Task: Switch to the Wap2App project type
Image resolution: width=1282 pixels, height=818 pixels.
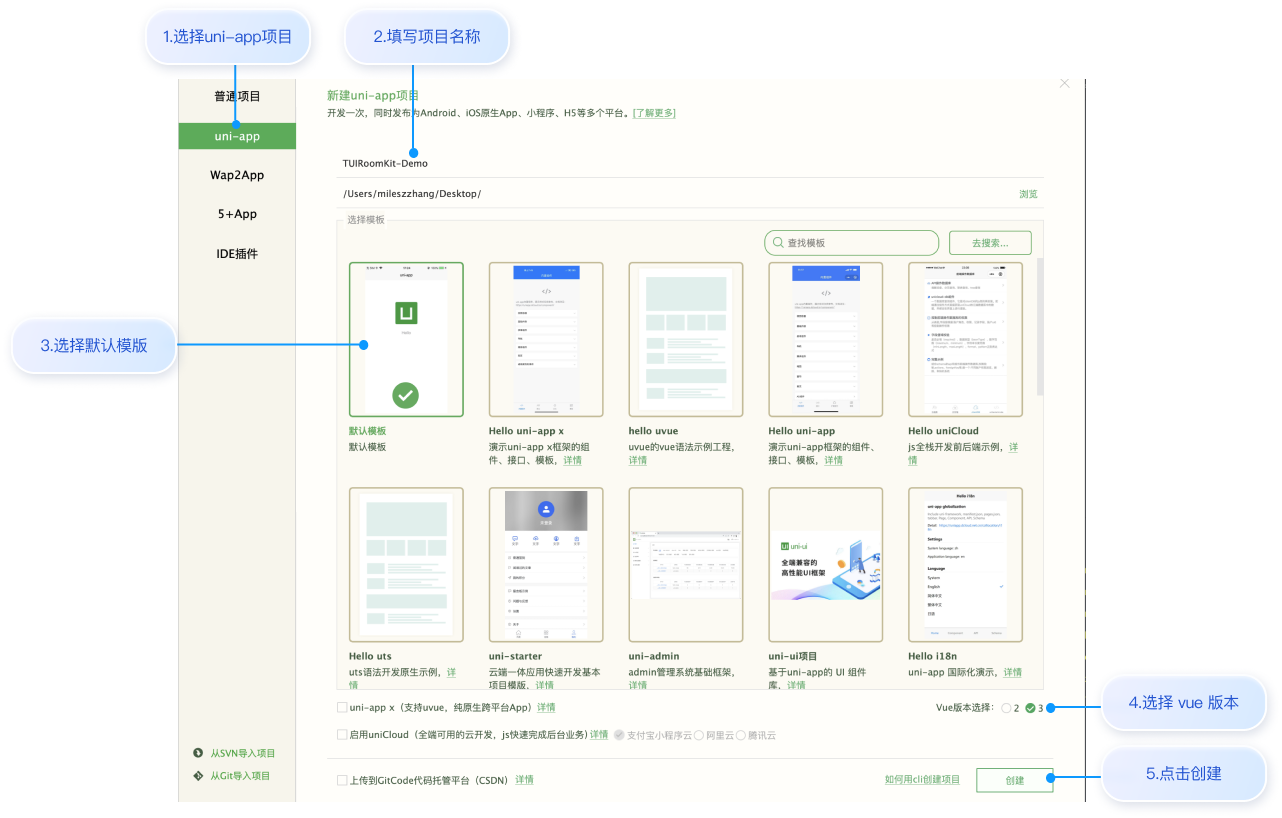Action: [x=237, y=175]
